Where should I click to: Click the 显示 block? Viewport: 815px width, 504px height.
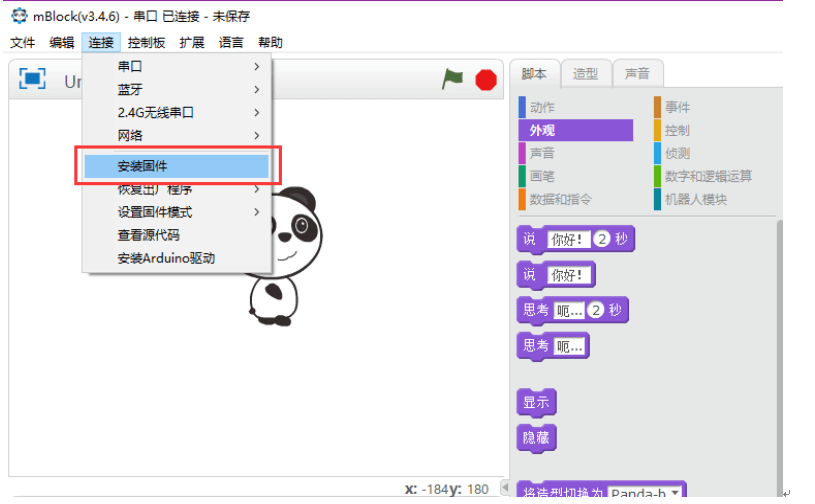(536, 402)
